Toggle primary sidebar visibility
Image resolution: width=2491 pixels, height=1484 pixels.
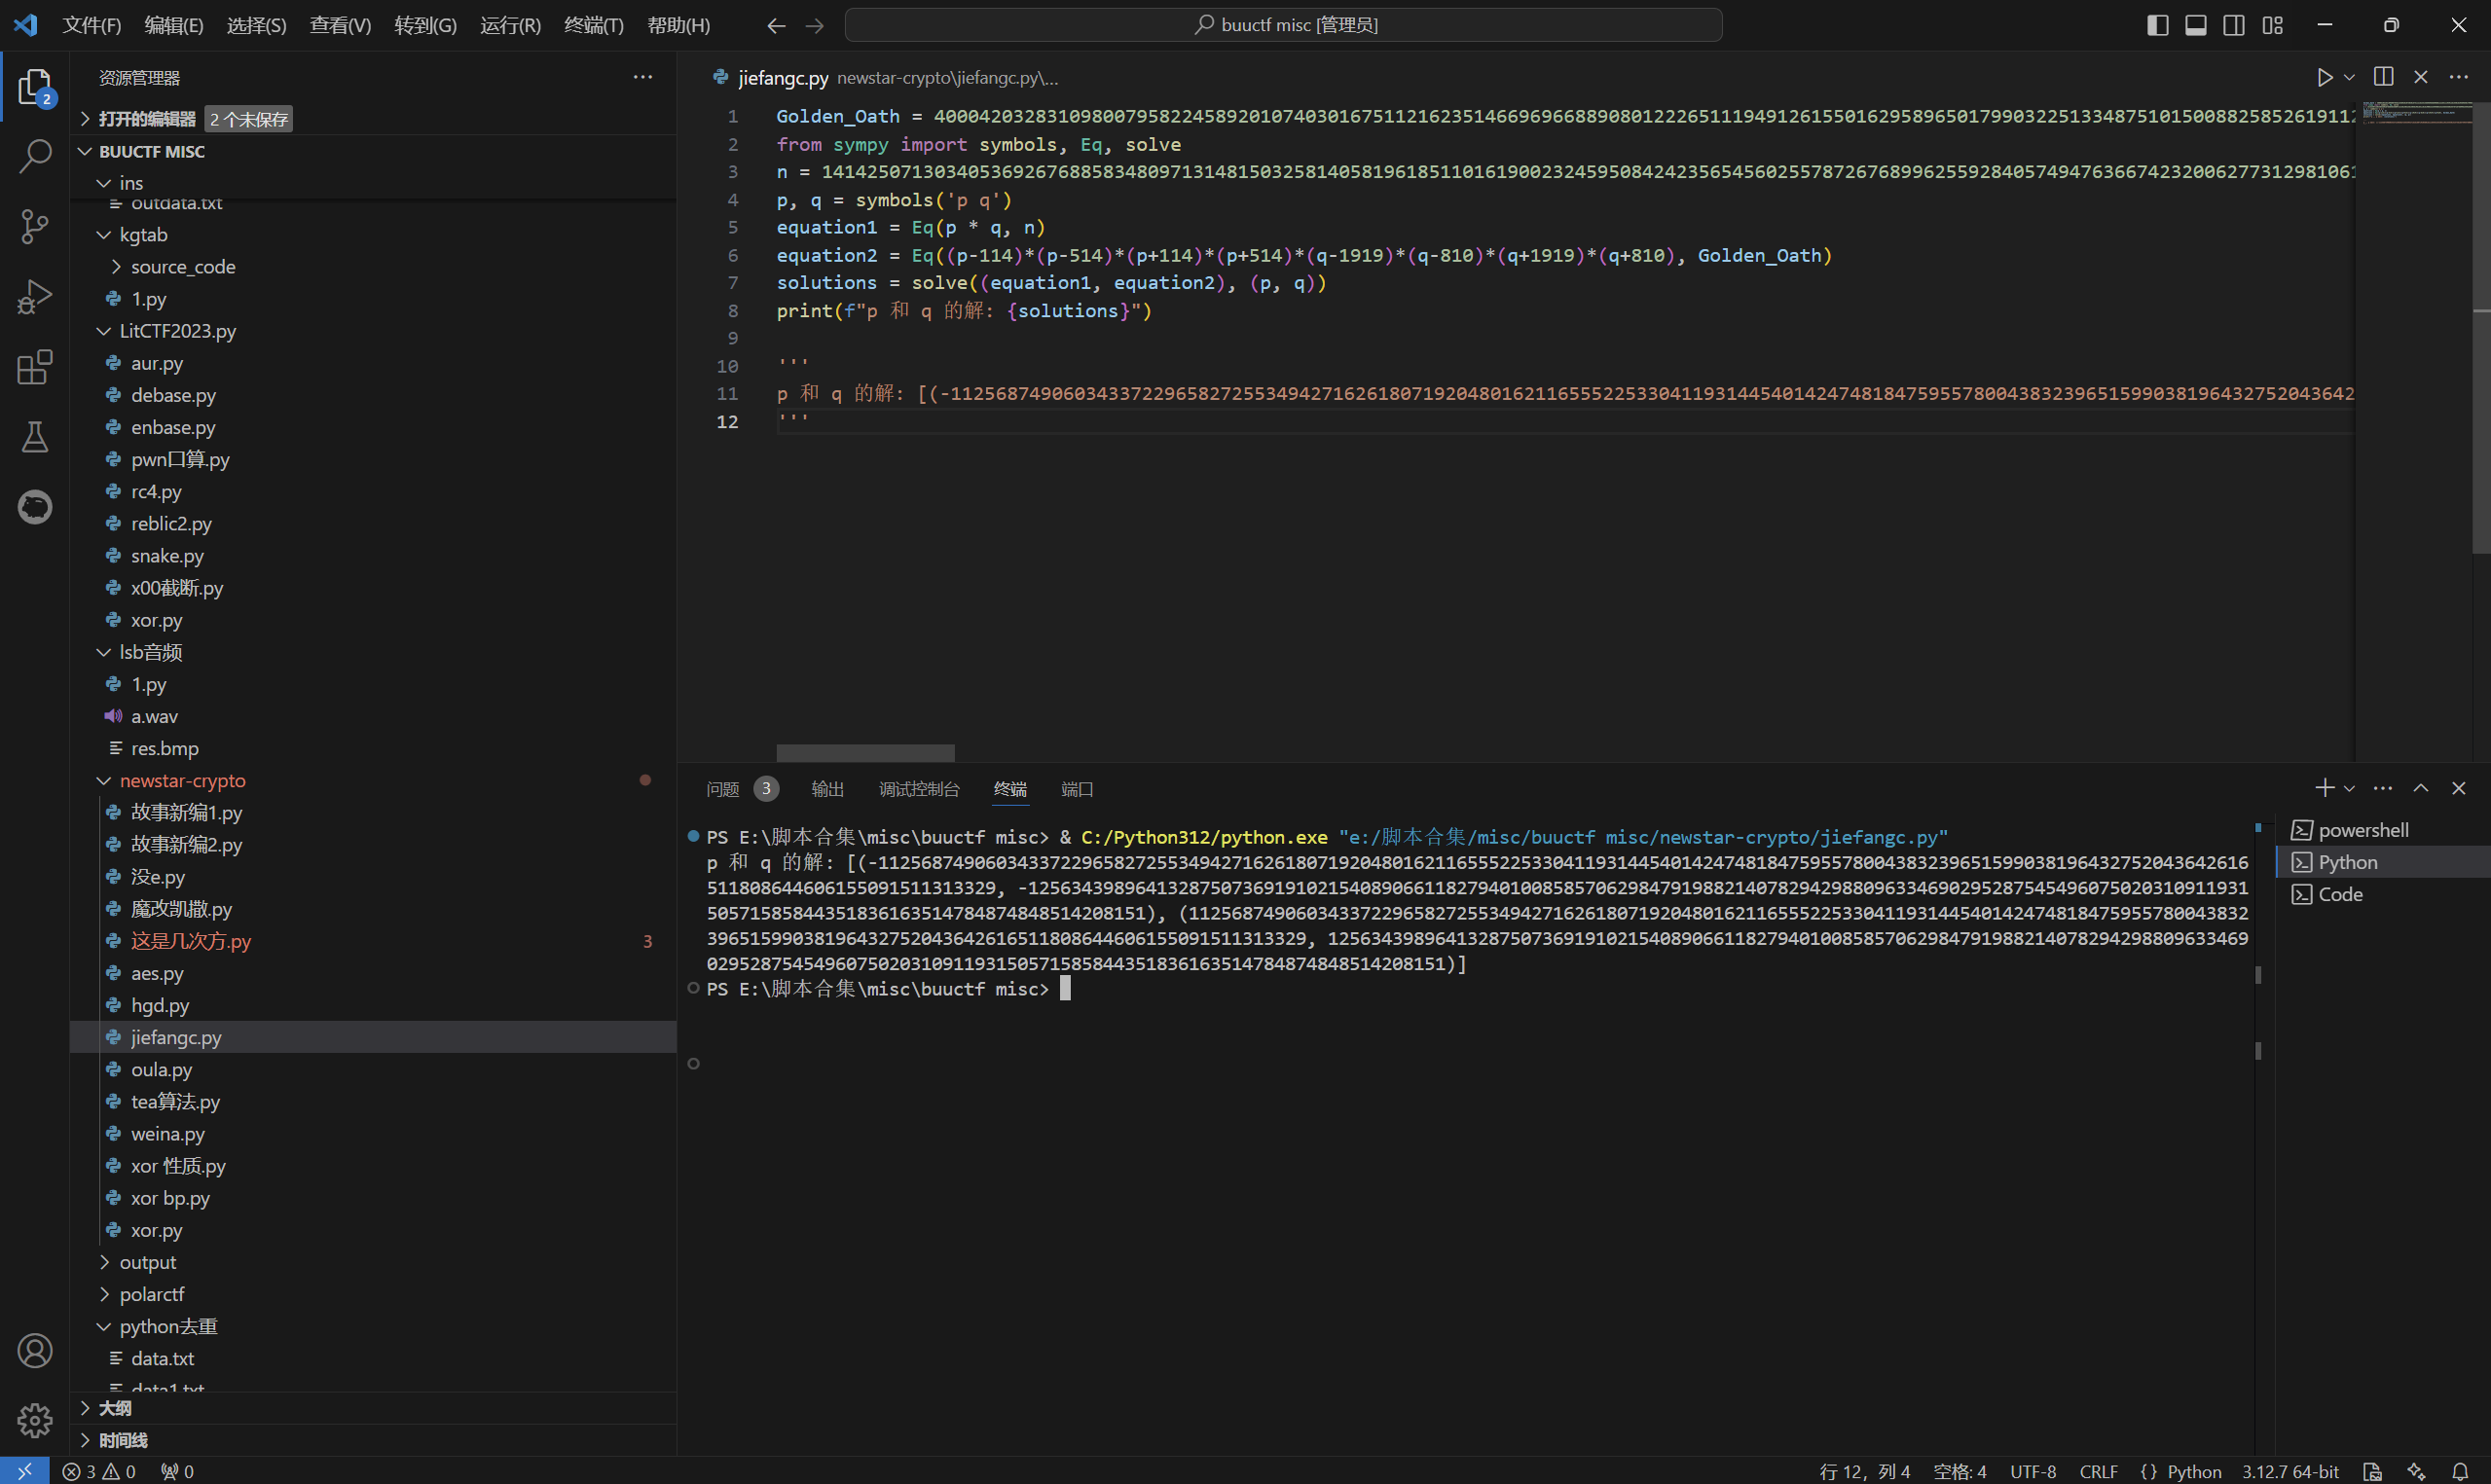[2158, 25]
